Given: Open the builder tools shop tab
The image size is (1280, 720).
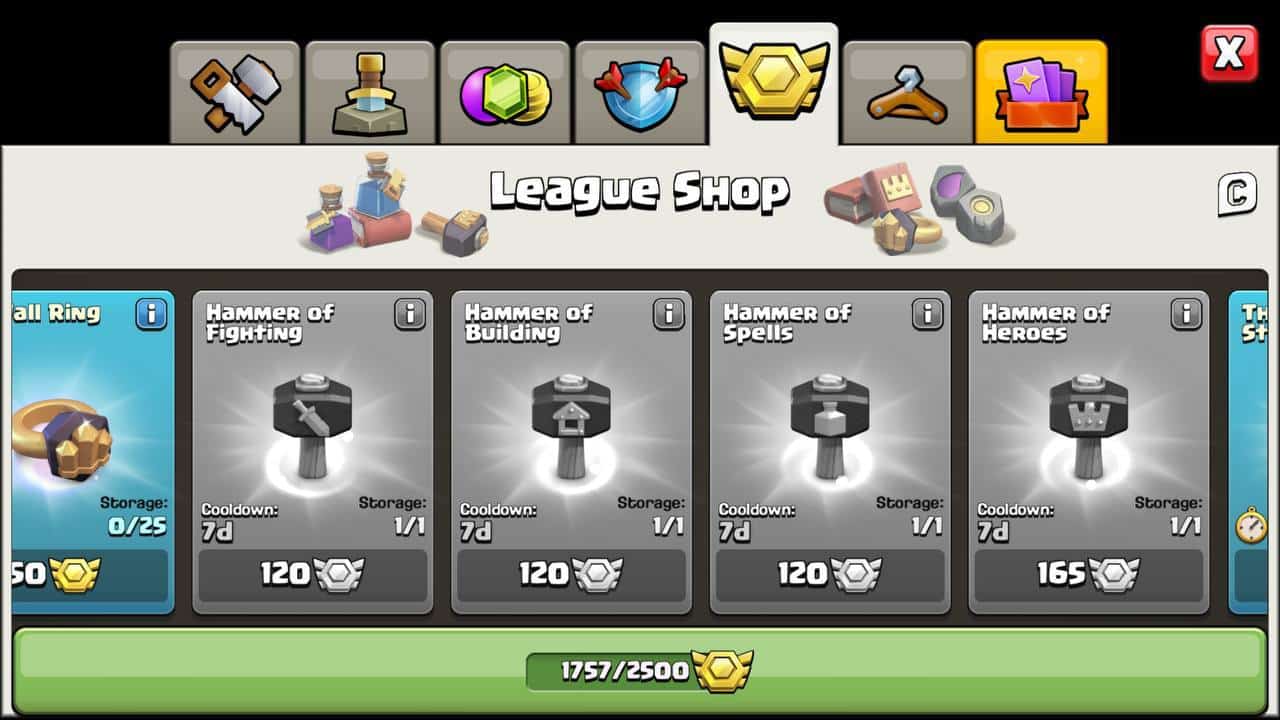Looking at the screenshot, I should click(x=235, y=93).
